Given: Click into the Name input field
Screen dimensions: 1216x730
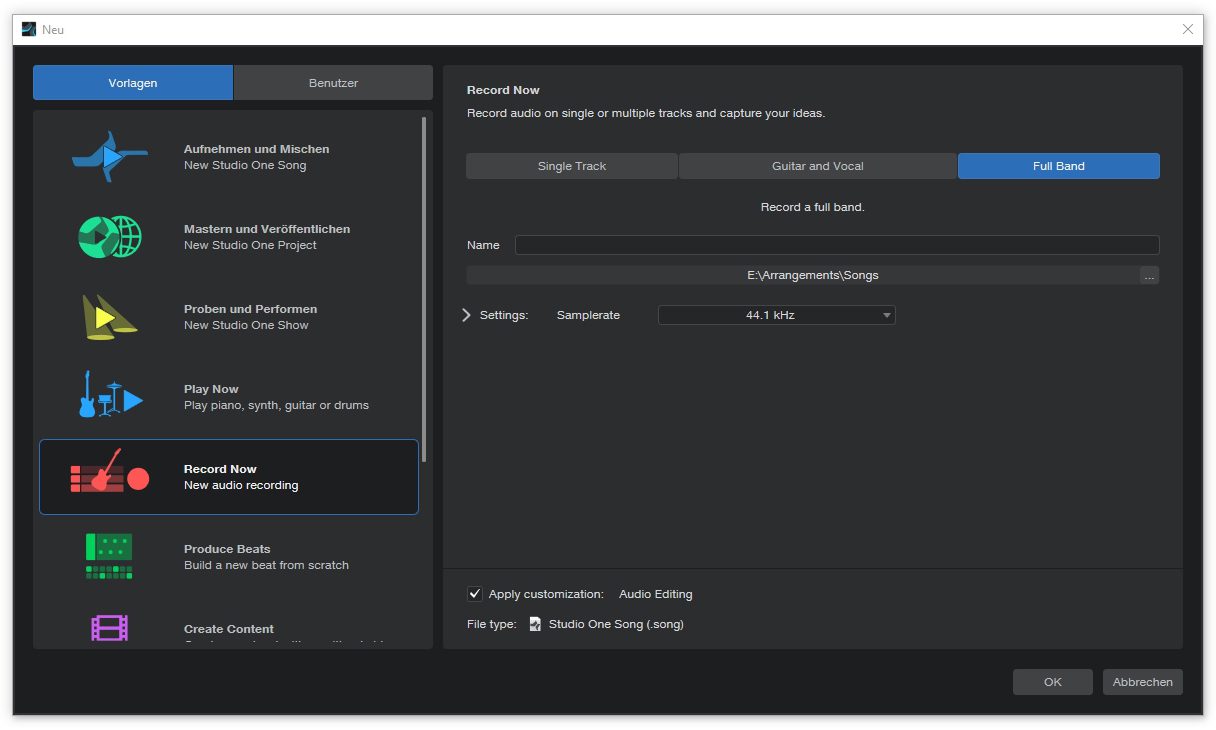Looking at the screenshot, I should coord(836,245).
